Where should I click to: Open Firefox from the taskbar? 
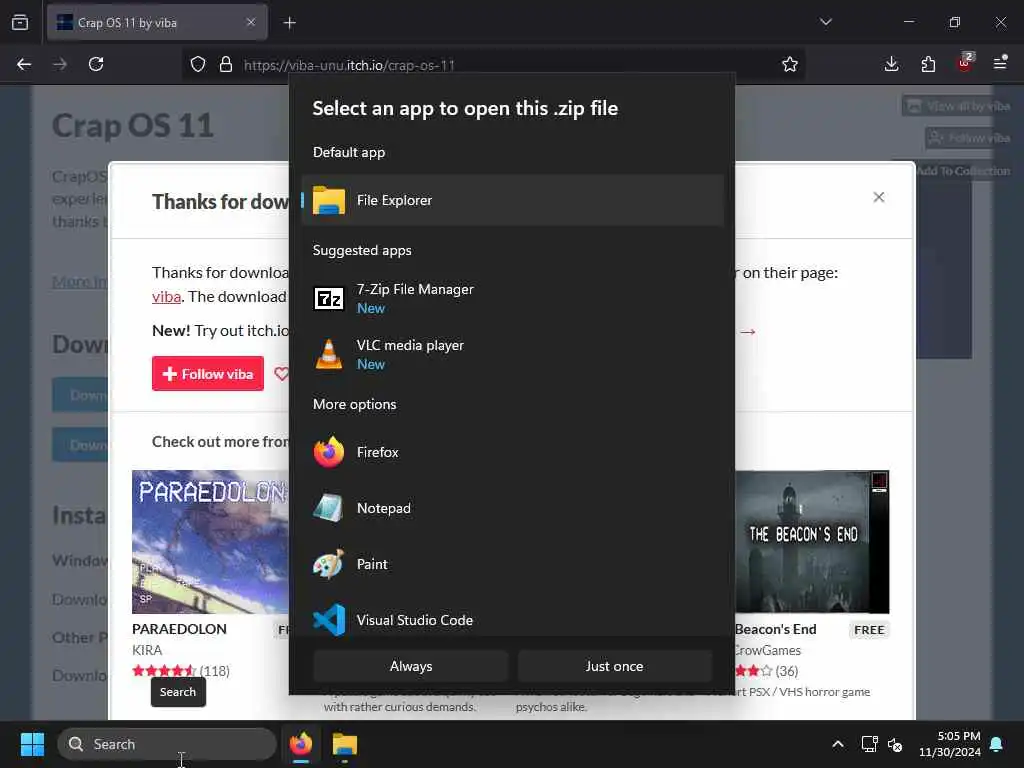300,744
